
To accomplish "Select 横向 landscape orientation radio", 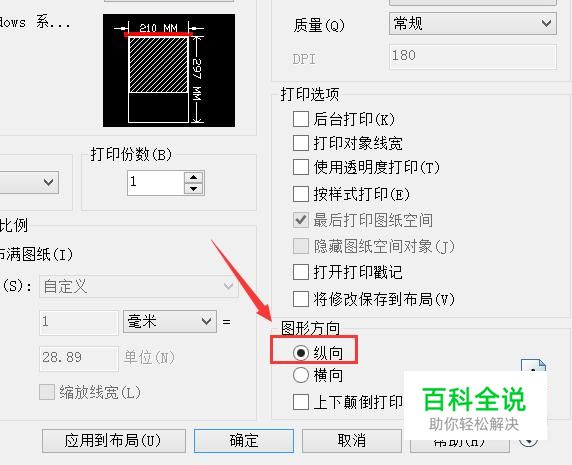I will [301, 375].
